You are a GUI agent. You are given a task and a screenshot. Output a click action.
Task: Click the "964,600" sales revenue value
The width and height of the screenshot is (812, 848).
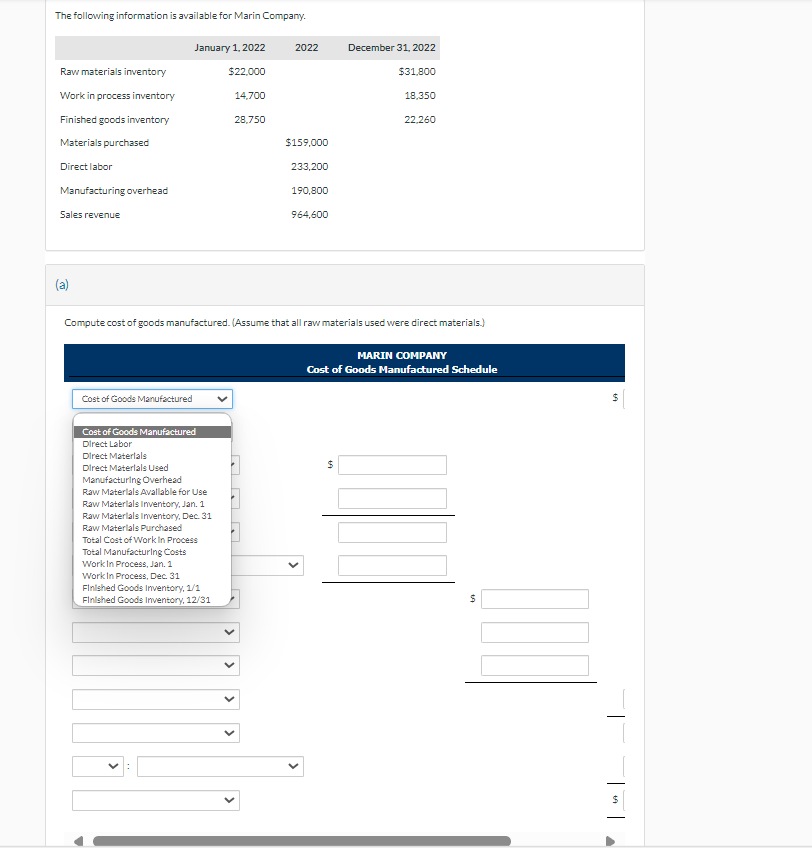click(x=309, y=215)
